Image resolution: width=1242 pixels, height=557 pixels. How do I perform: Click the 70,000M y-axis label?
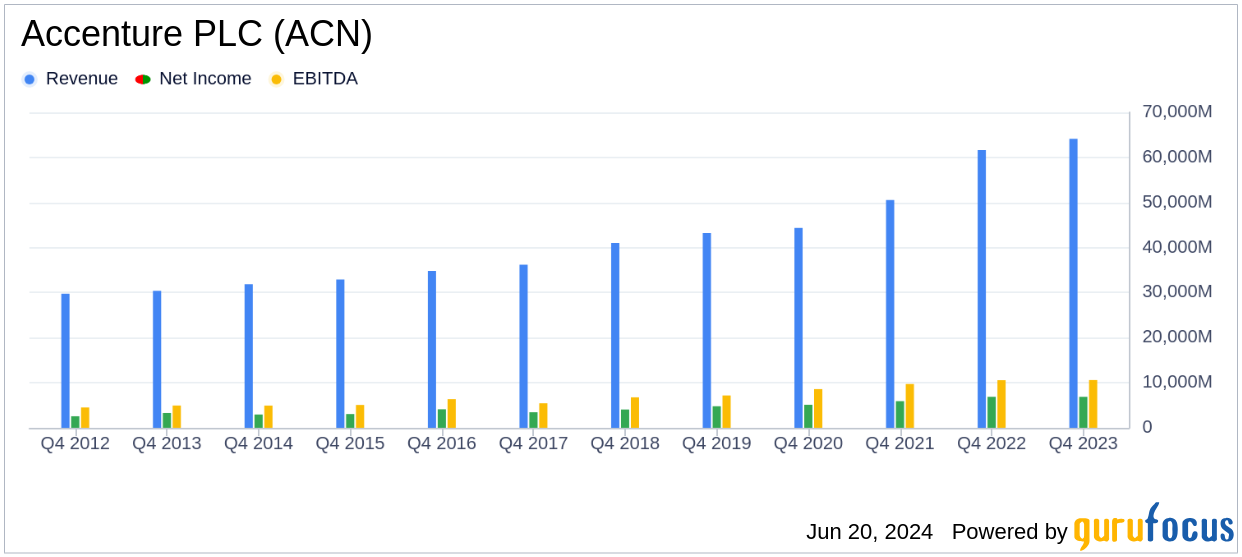point(1175,112)
